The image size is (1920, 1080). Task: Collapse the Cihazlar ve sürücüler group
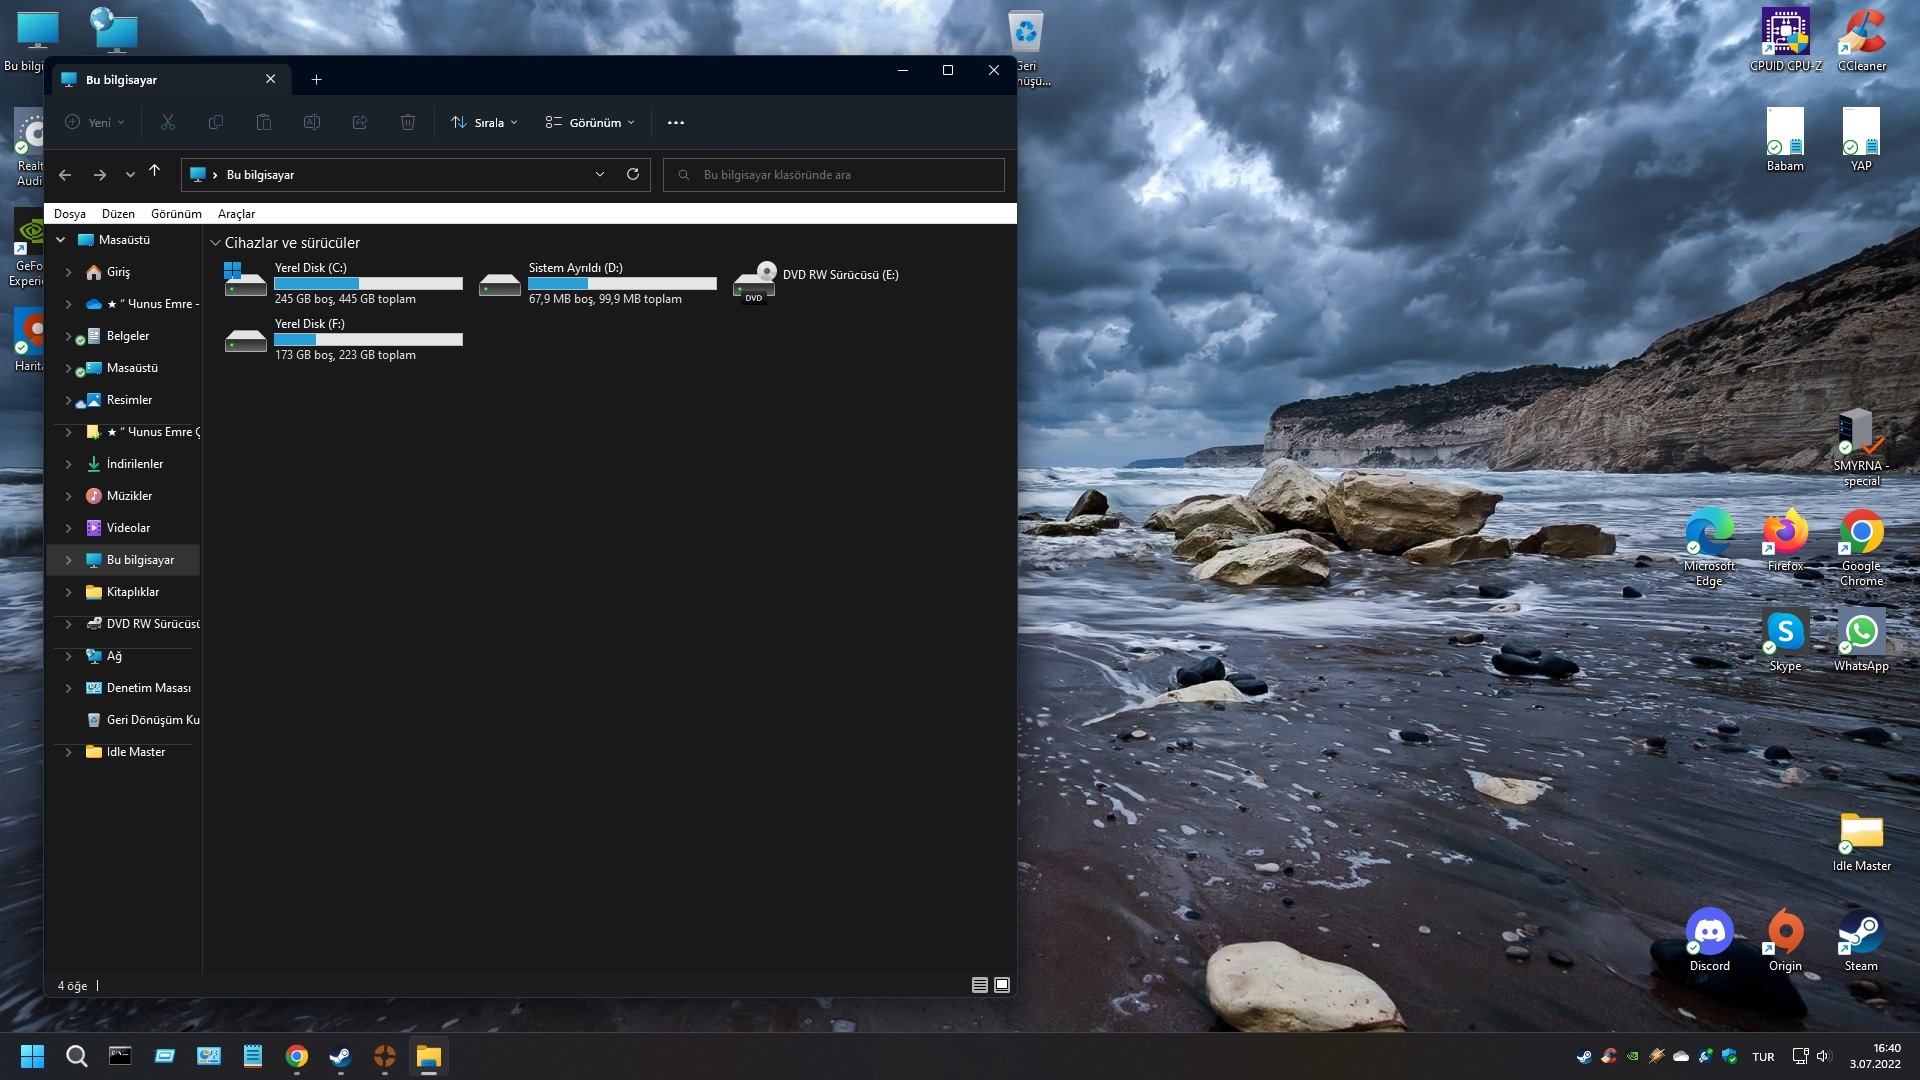point(215,243)
